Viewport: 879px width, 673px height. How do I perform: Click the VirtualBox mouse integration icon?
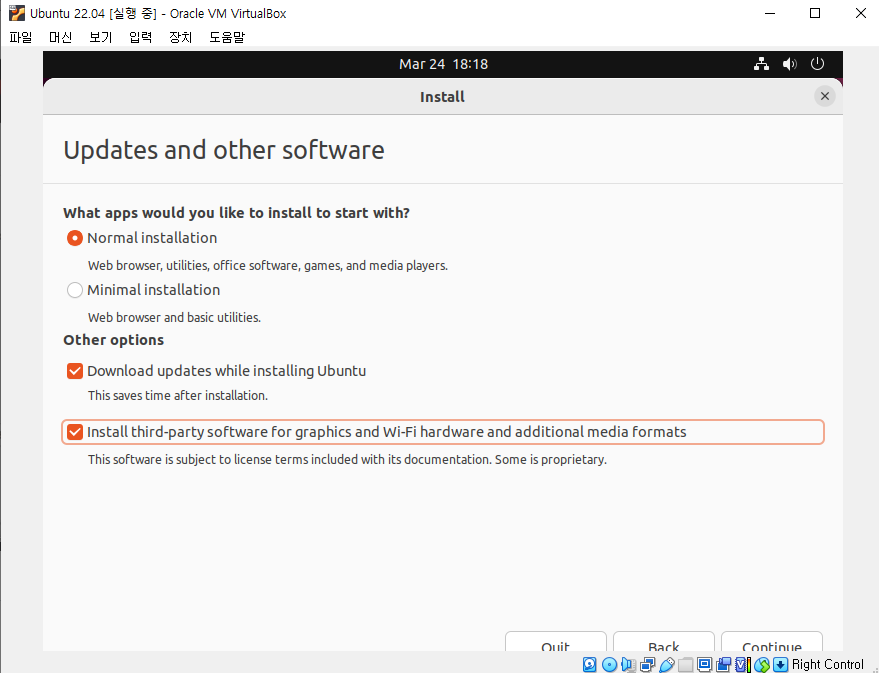point(762,665)
